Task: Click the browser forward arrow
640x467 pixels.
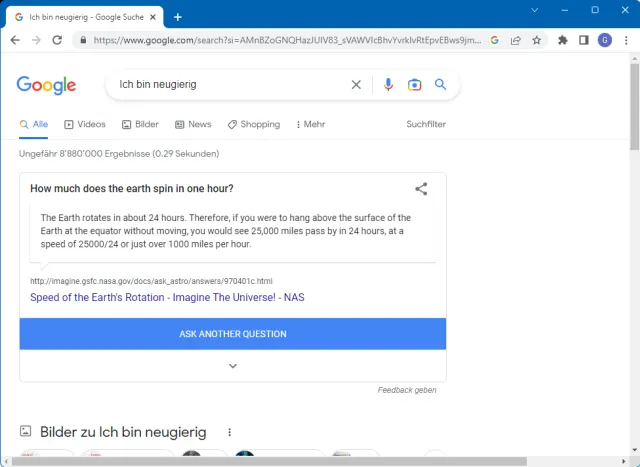Action: point(36,40)
